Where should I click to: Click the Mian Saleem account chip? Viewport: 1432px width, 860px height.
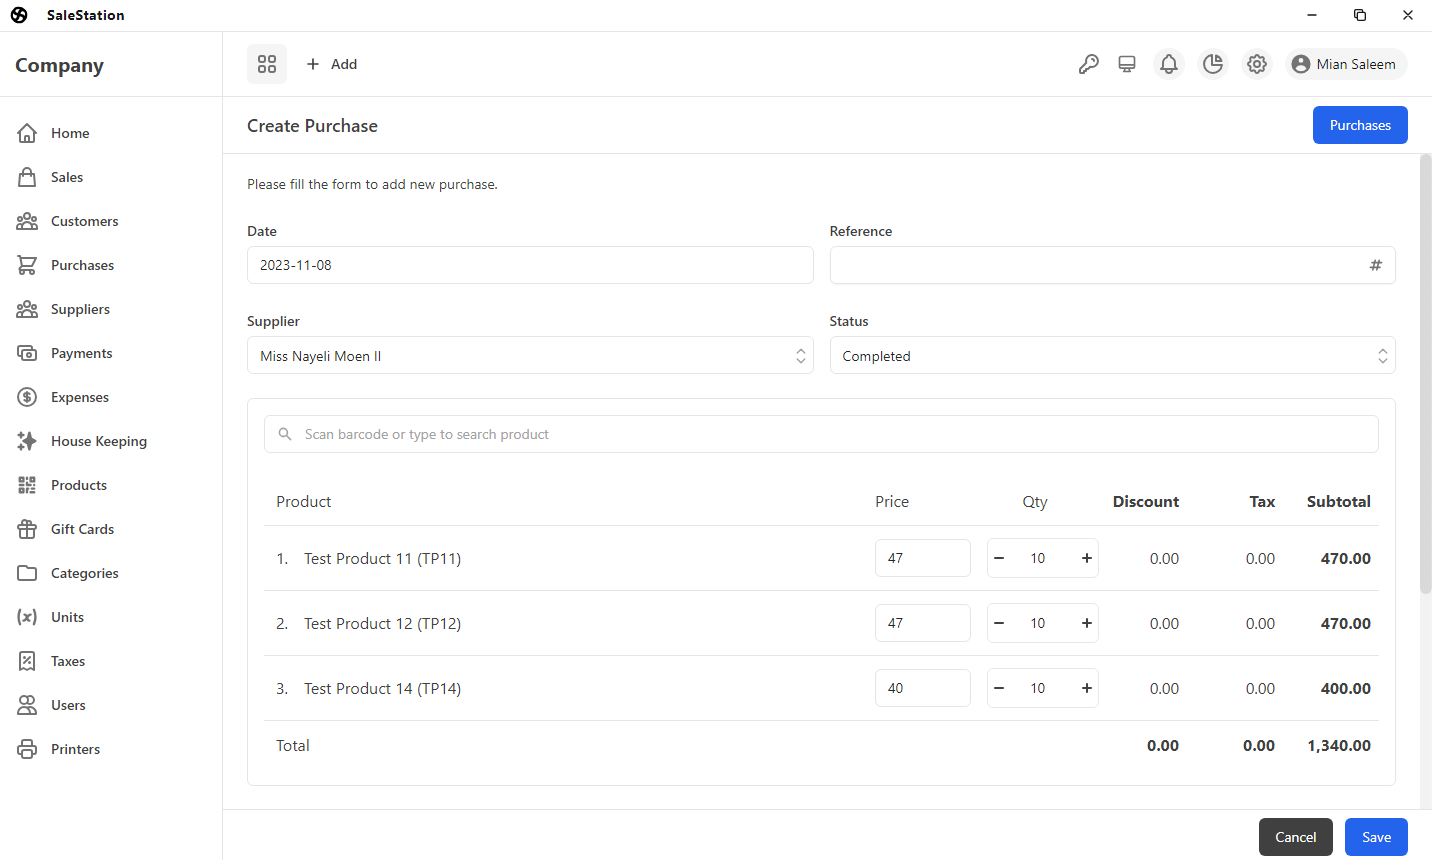tap(1345, 63)
